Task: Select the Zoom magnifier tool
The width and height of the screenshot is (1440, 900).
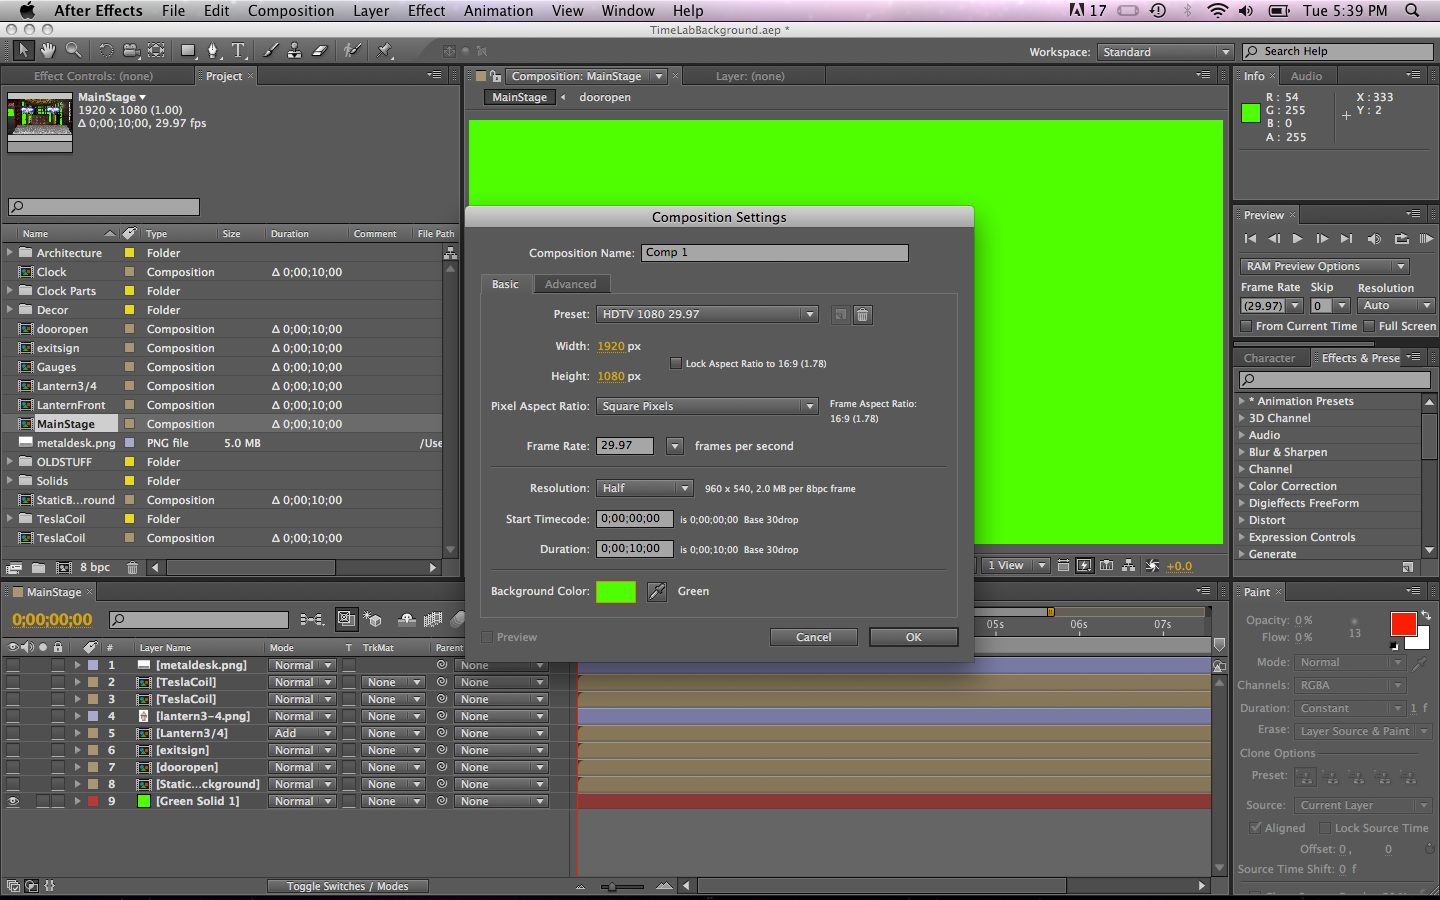Action: [73, 50]
